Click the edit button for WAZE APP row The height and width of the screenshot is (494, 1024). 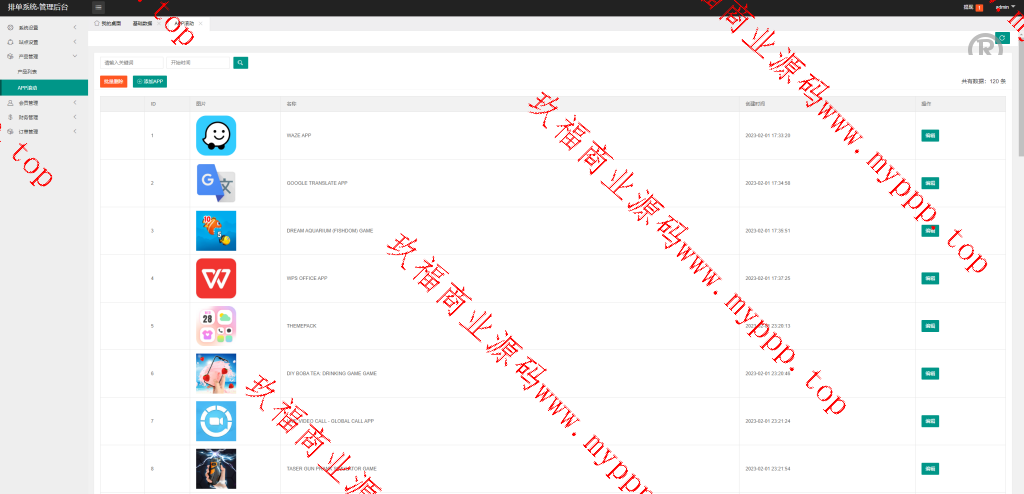pyautogui.click(x=929, y=135)
